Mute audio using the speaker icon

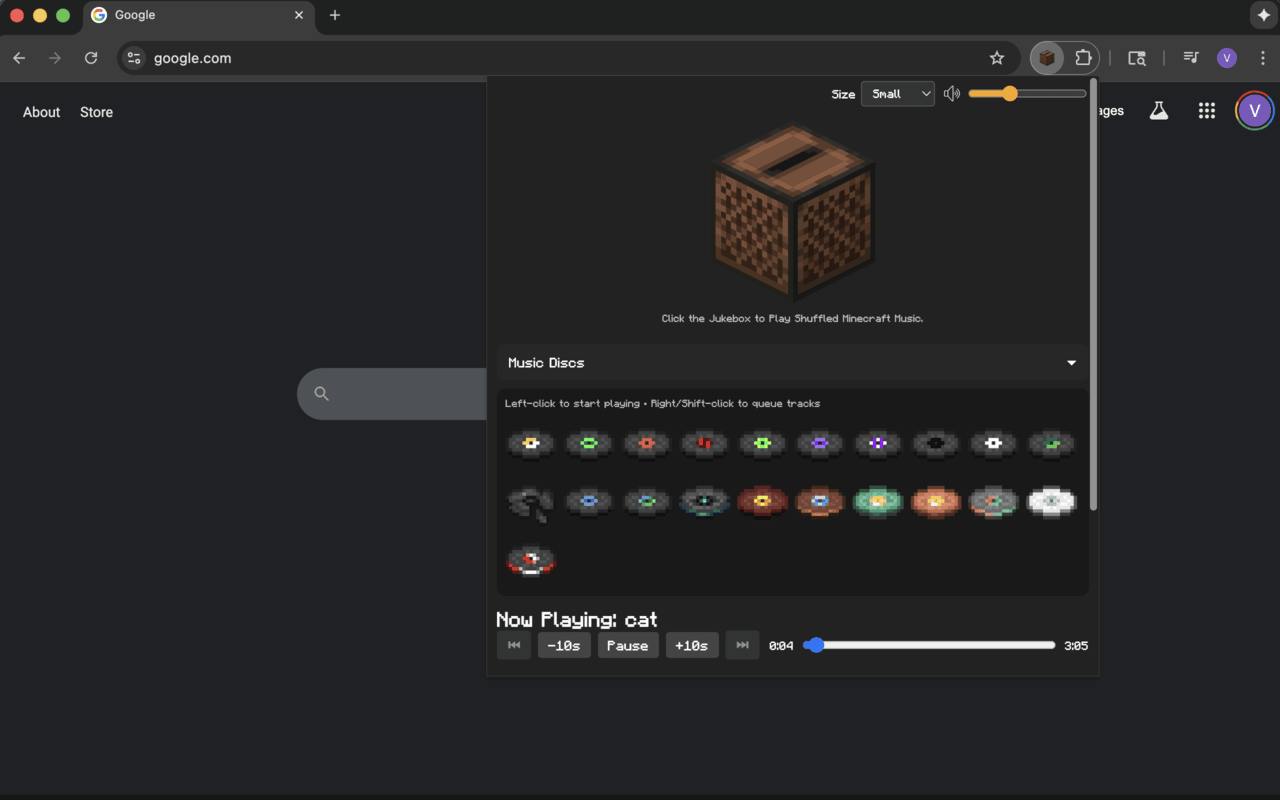951,93
